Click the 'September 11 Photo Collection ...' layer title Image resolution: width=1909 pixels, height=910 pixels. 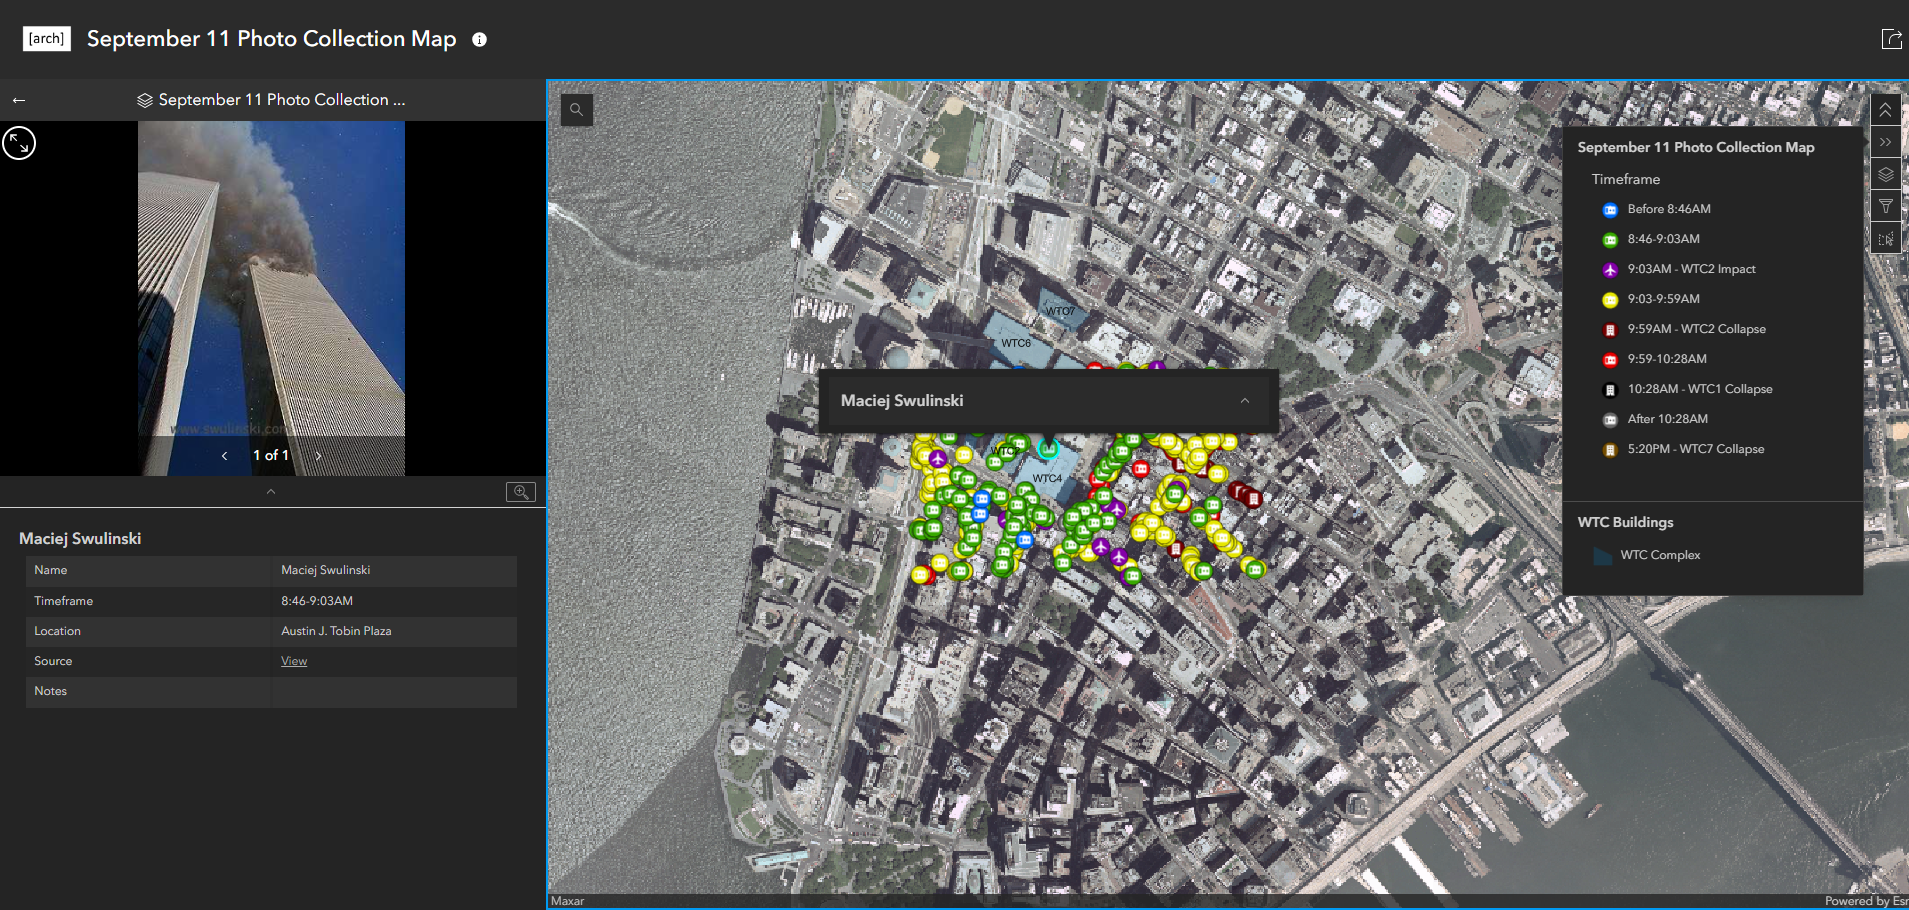click(282, 100)
